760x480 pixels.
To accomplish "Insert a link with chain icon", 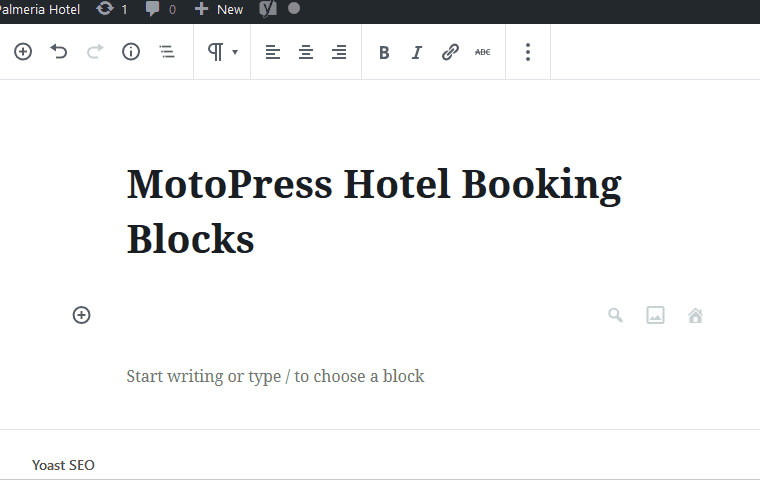I will tap(450, 52).
